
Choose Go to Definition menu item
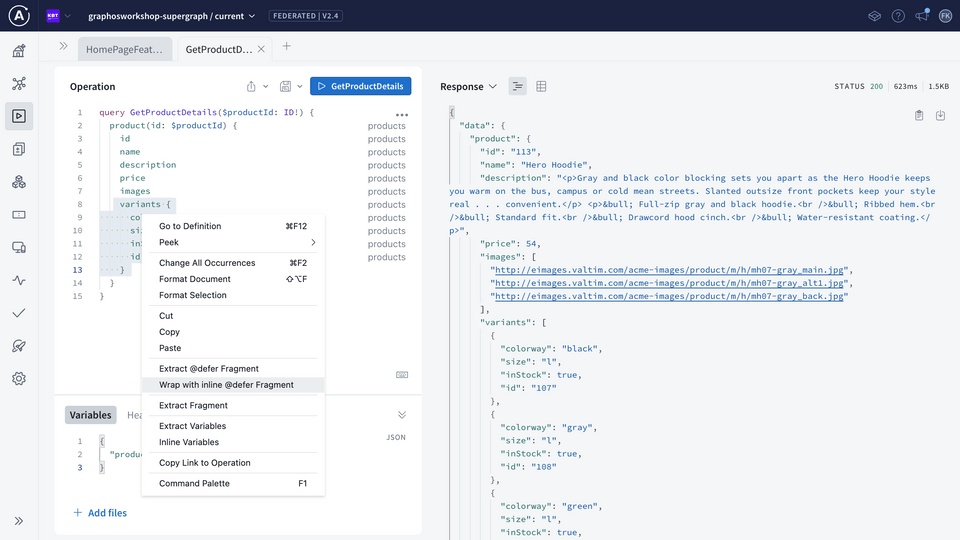click(x=233, y=226)
